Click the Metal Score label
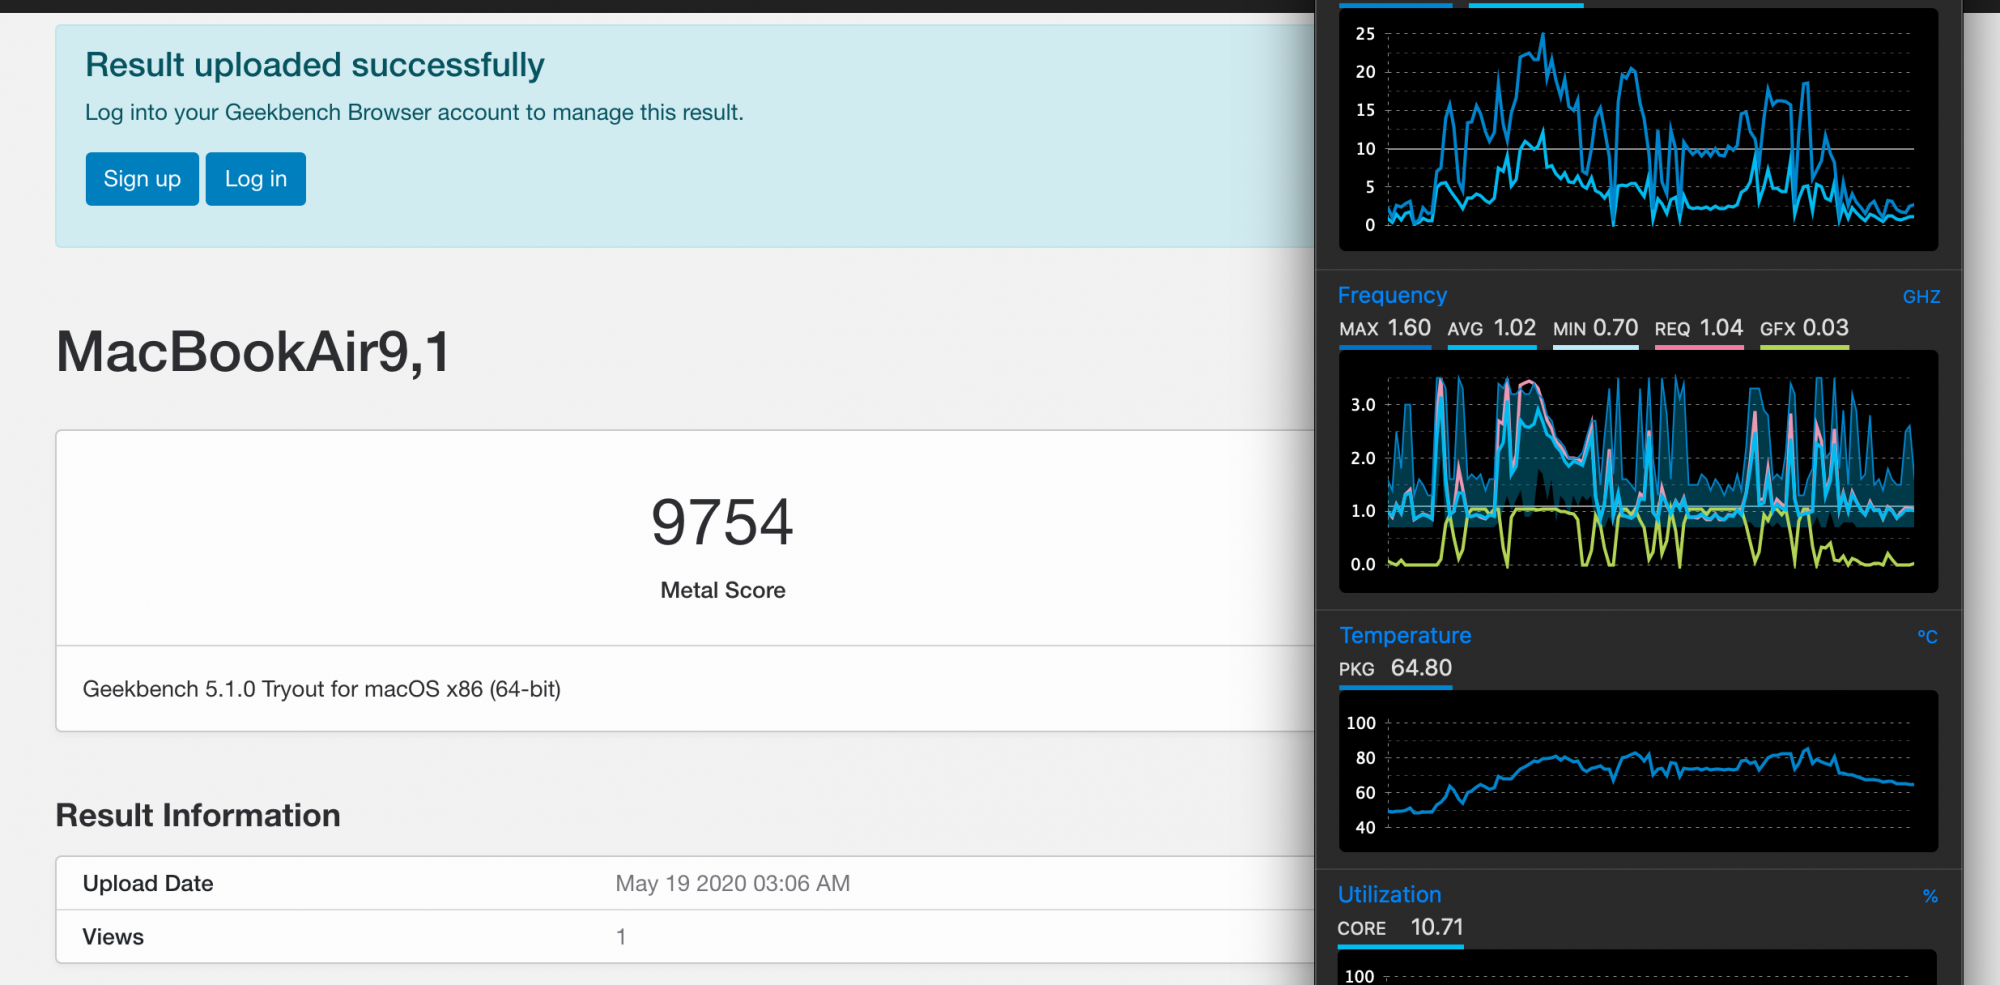Screen dimensions: 2000x985 click(723, 590)
